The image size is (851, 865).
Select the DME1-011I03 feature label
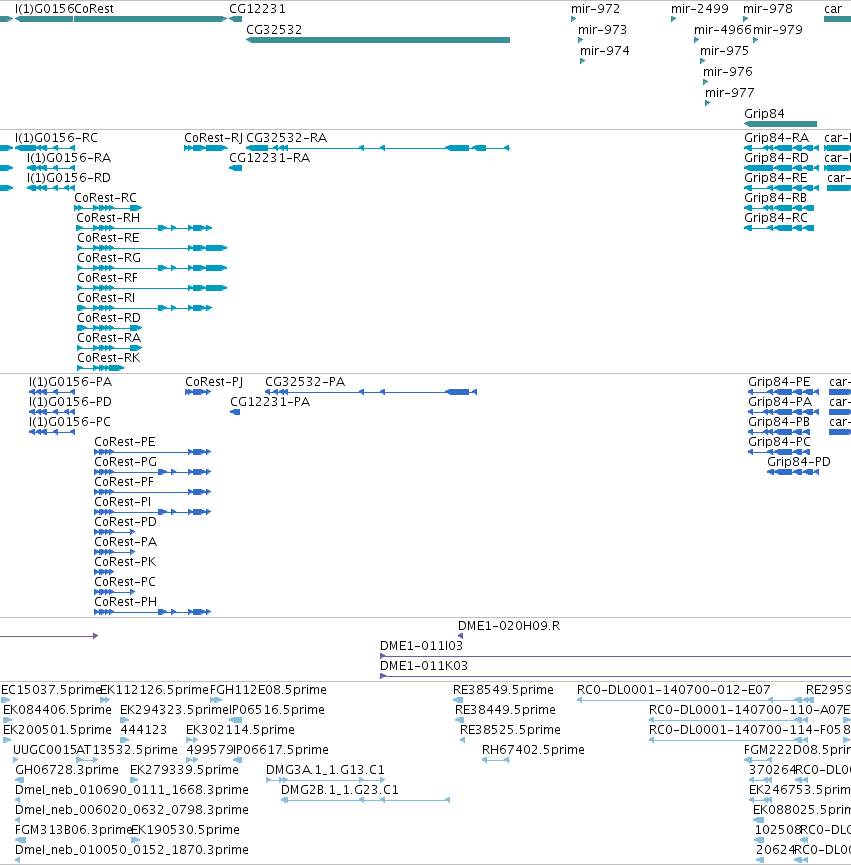pos(421,645)
